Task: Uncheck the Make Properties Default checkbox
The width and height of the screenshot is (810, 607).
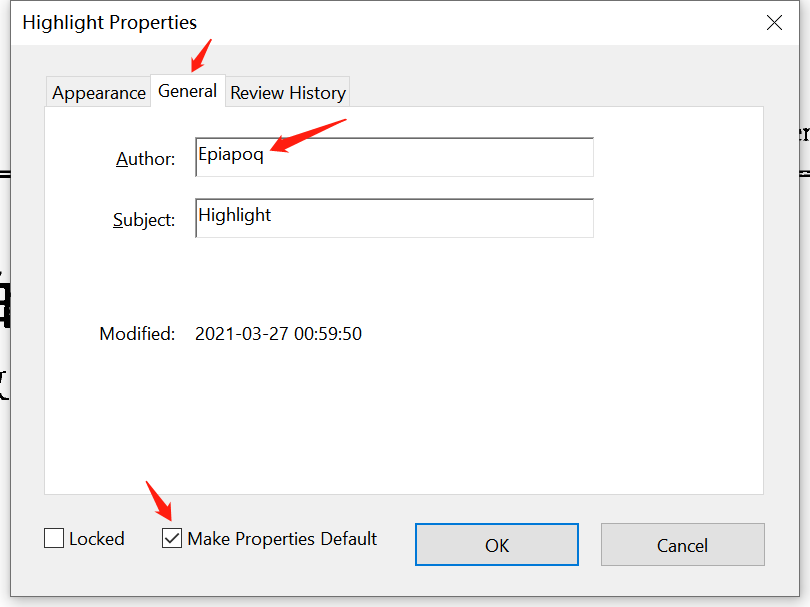Action: 172,538
